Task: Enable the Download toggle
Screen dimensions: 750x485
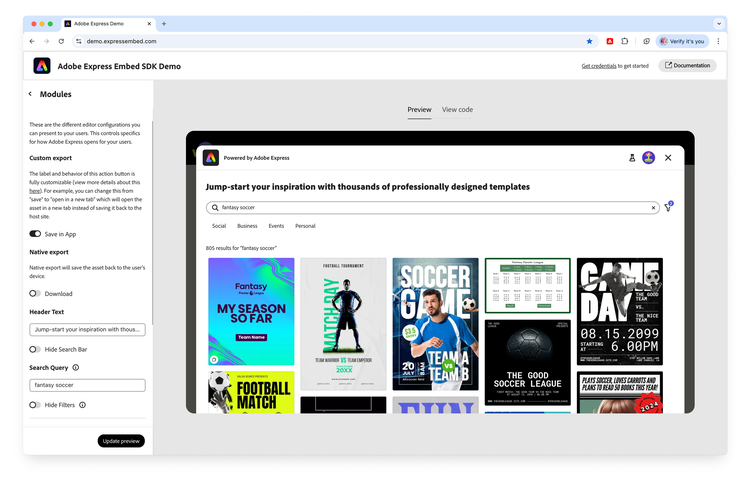Action: tap(35, 294)
